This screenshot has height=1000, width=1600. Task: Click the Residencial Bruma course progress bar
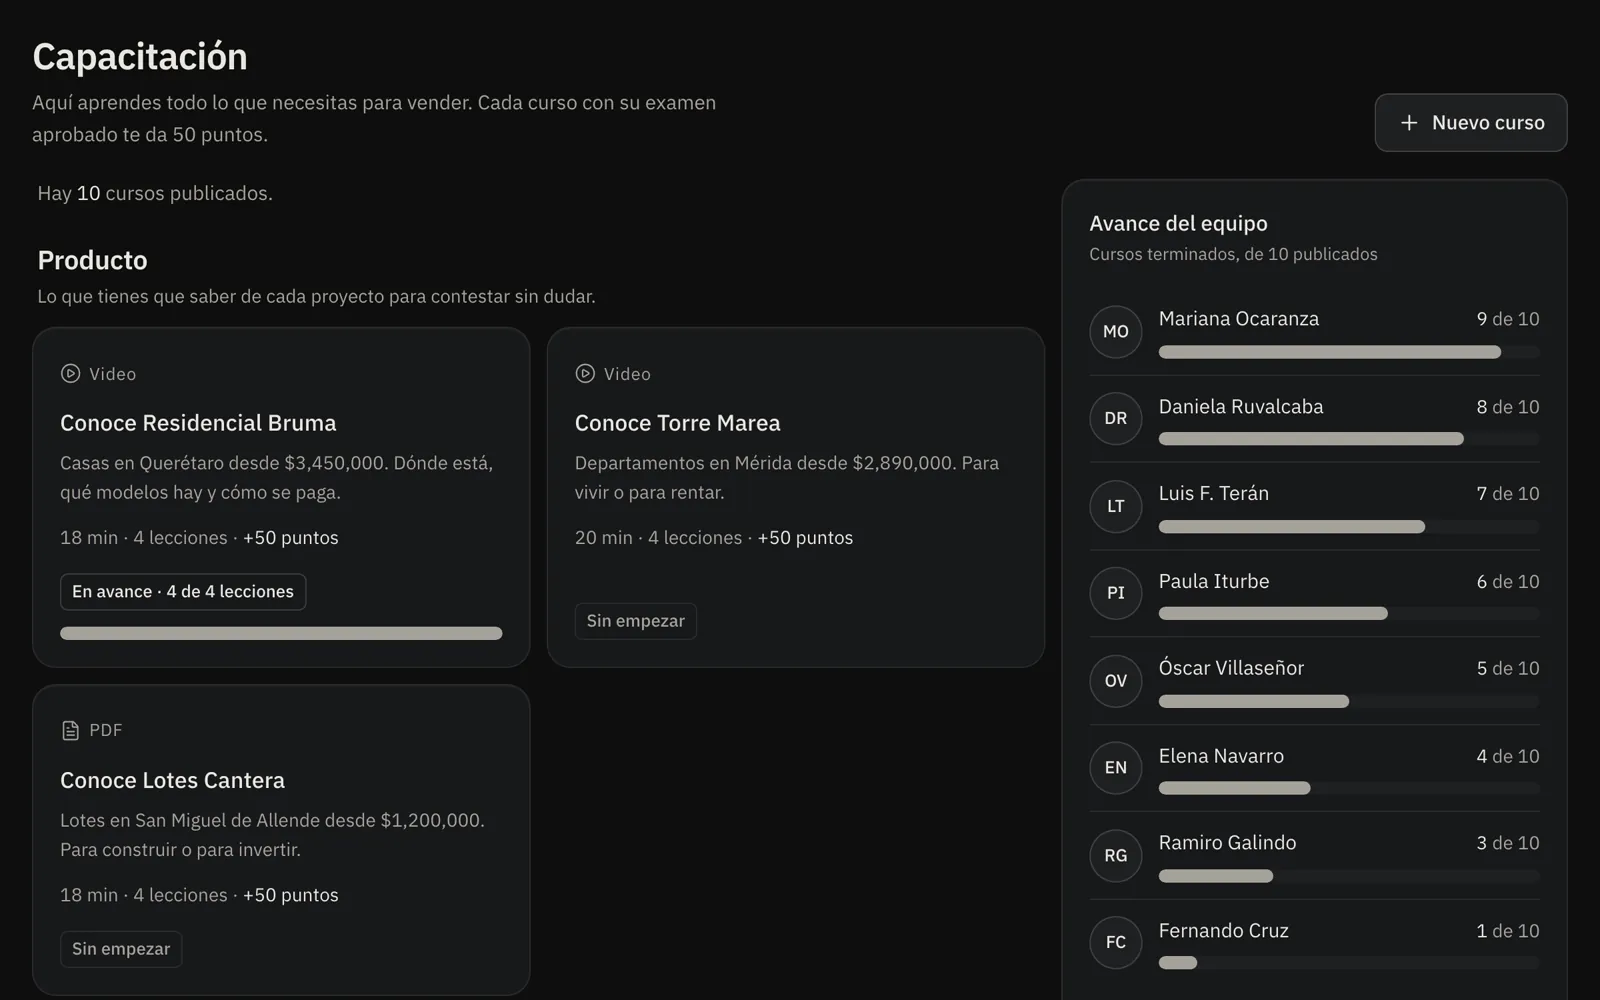pos(281,633)
